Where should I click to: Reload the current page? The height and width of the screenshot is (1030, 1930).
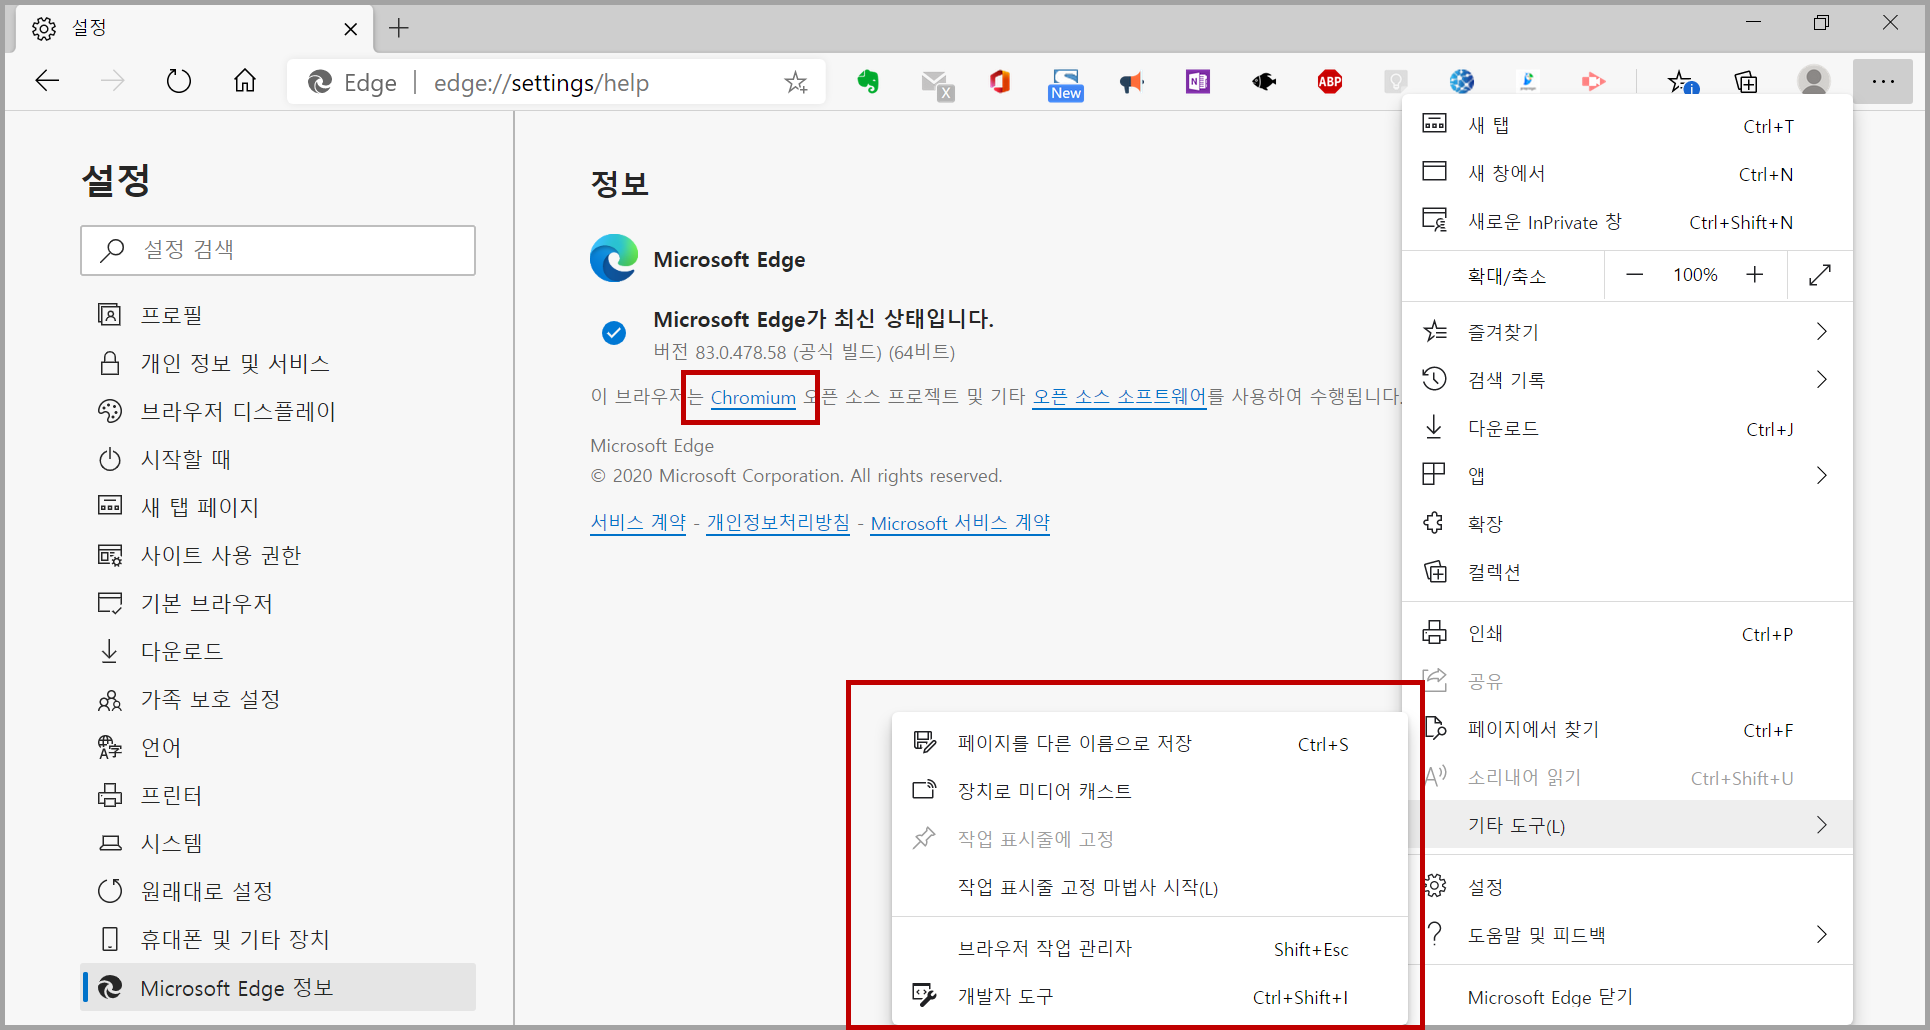click(x=179, y=81)
